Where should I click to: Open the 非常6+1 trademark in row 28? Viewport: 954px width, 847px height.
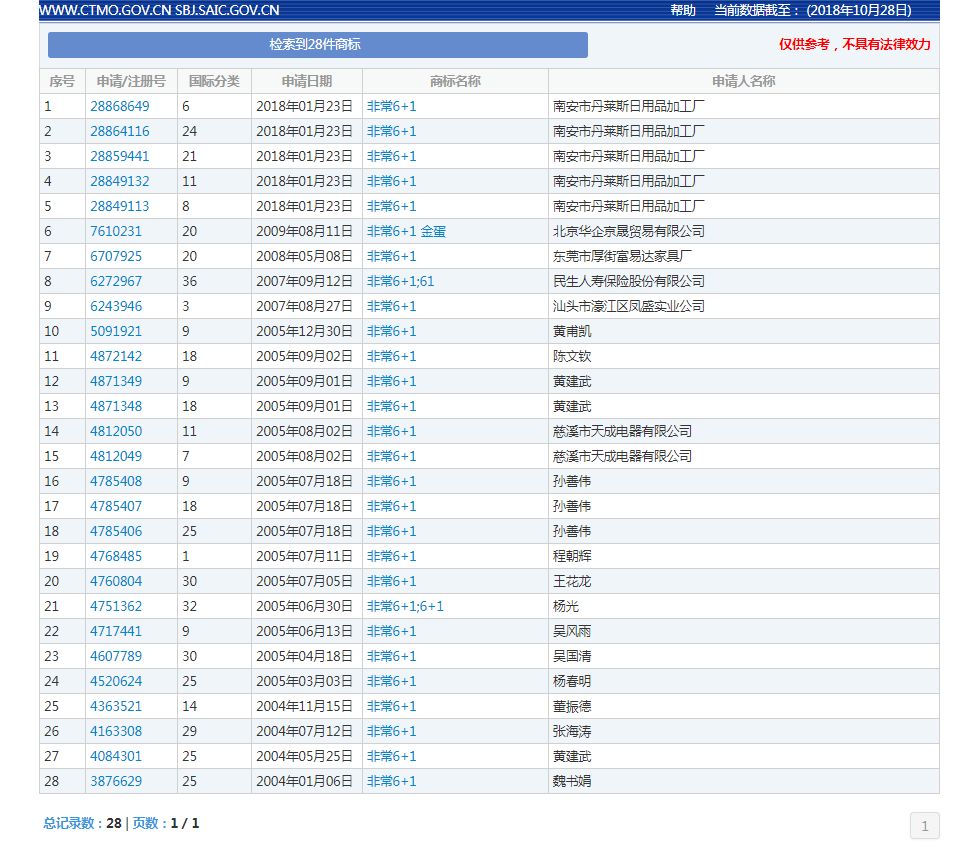coord(392,781)
